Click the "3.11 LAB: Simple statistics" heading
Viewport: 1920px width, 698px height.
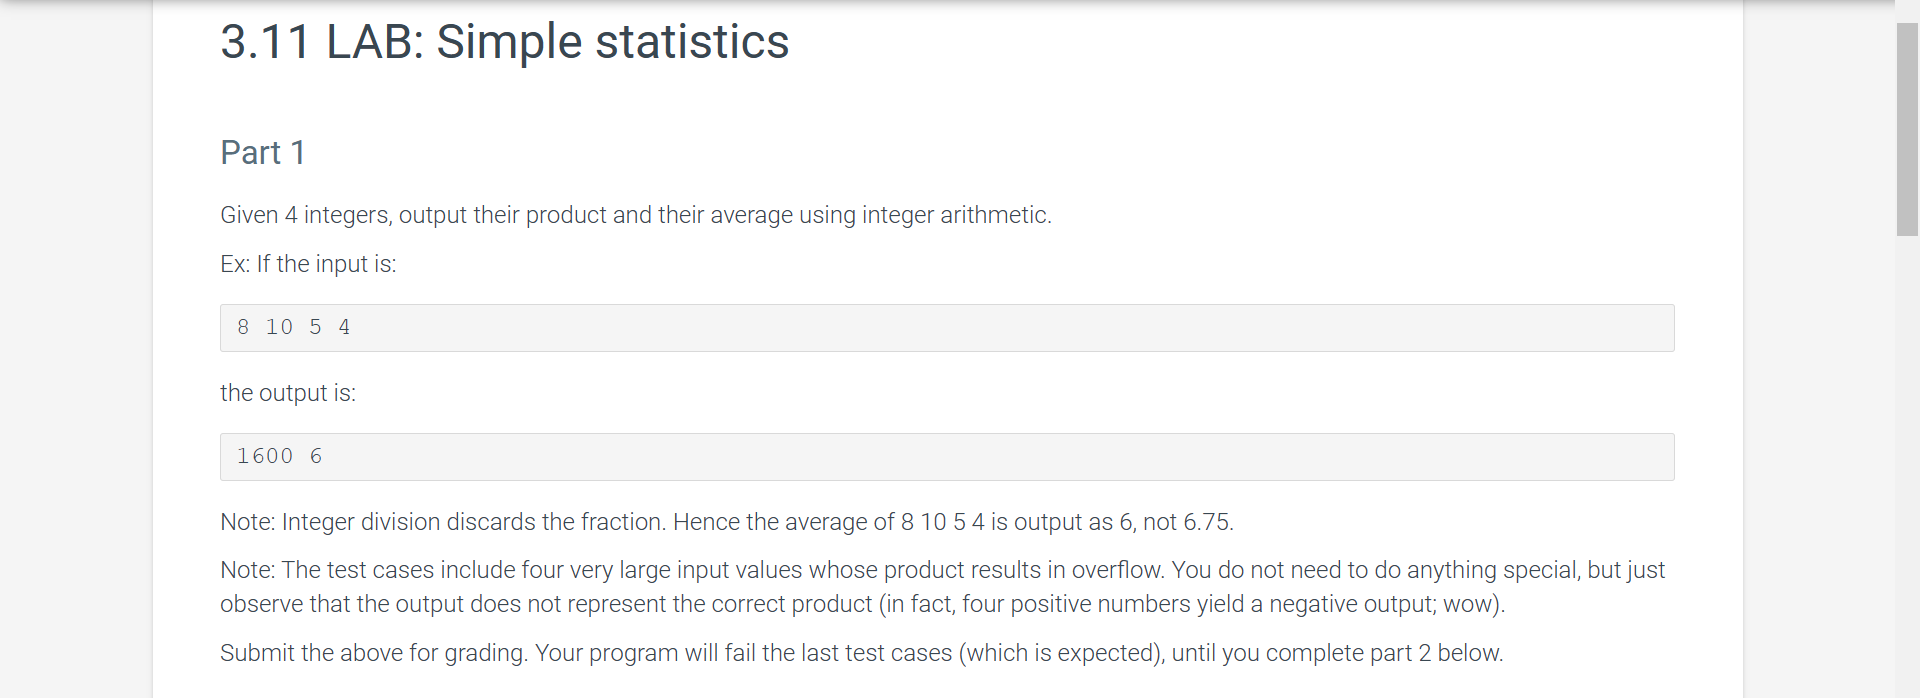[504, 42]
